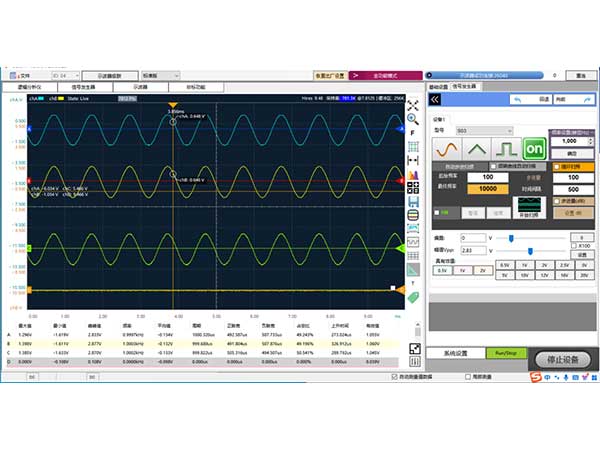Click the amplitude Vpp slider handle

click(530, 251)
